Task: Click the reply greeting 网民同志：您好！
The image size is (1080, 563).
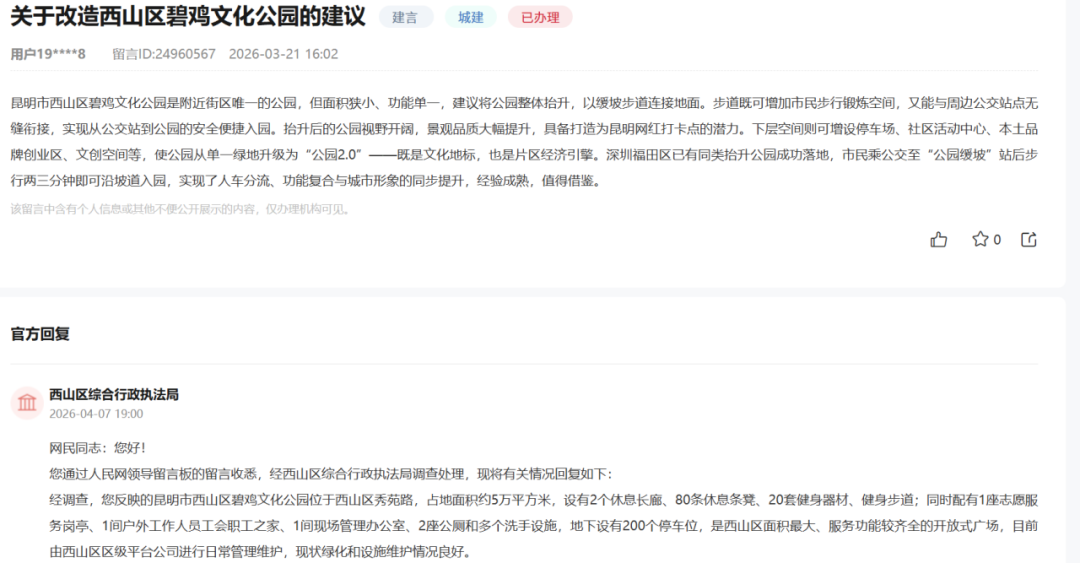Action: (97, 447)
